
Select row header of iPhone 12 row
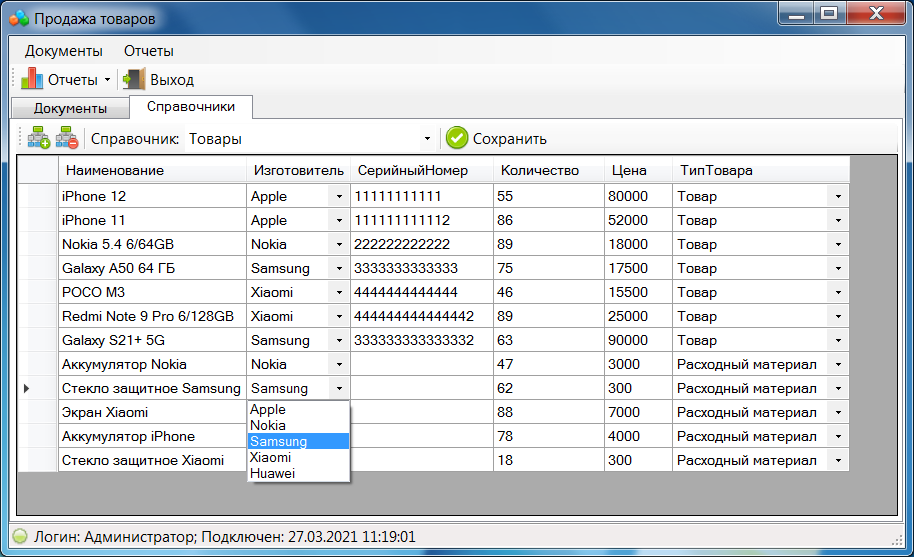pyautogui.click(x=38, y=196)
